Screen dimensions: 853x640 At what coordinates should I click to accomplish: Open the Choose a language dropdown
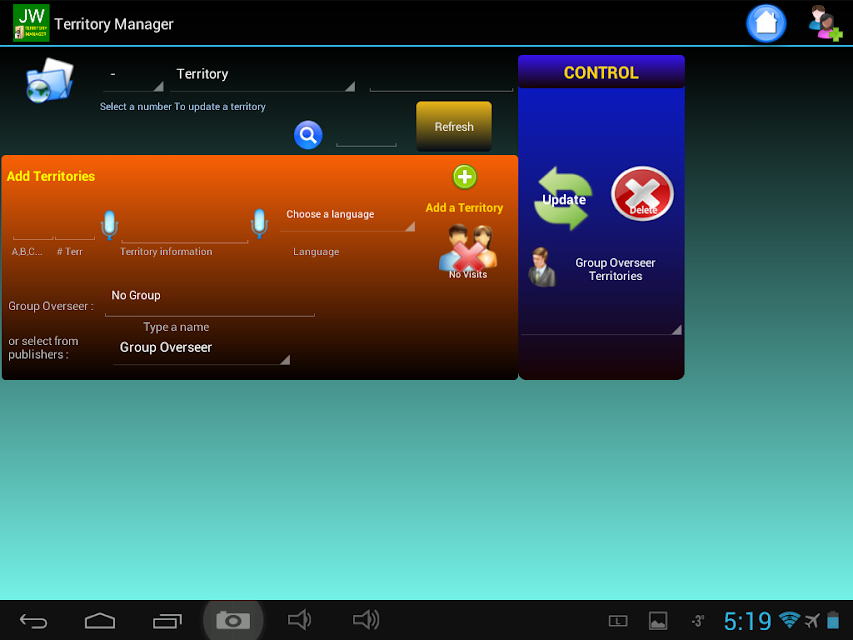(348, 217)
